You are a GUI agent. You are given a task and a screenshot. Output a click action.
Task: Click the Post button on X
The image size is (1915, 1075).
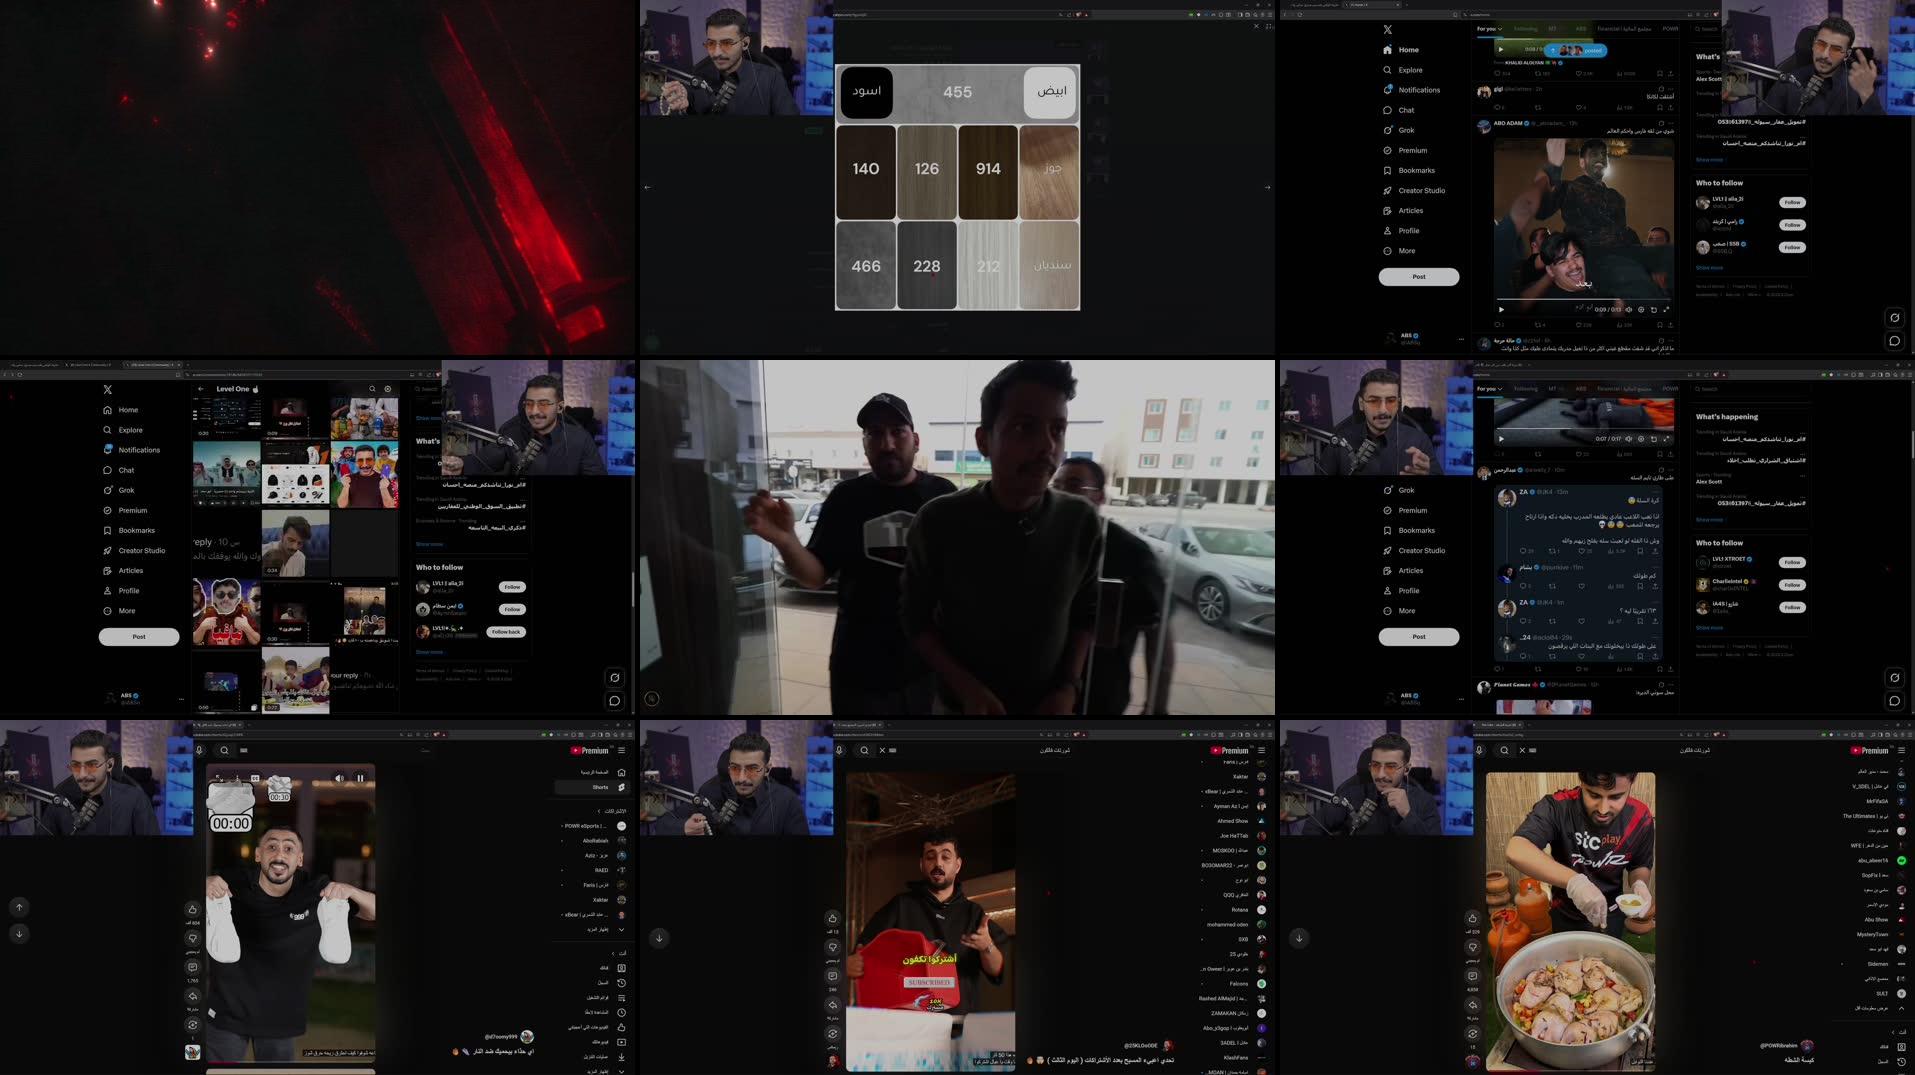(1419, 276)
